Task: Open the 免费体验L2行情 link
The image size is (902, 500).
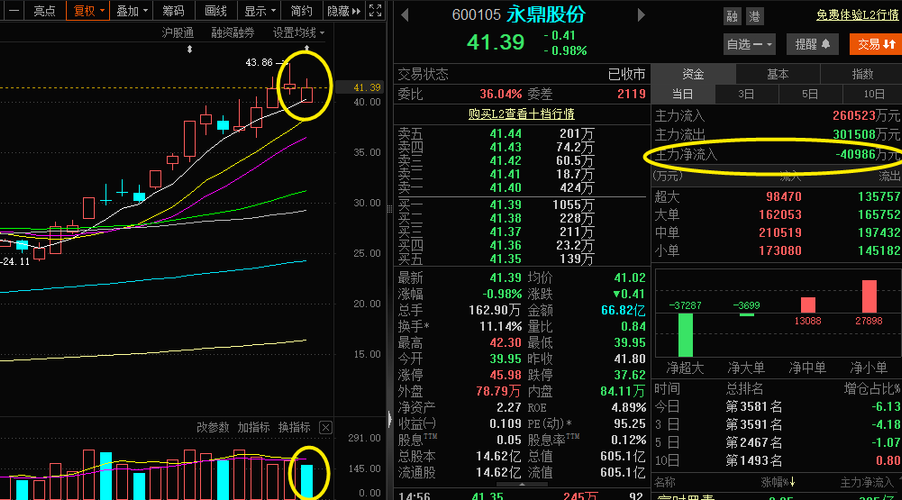Action: pyautogui.click(x=857, y=15)
